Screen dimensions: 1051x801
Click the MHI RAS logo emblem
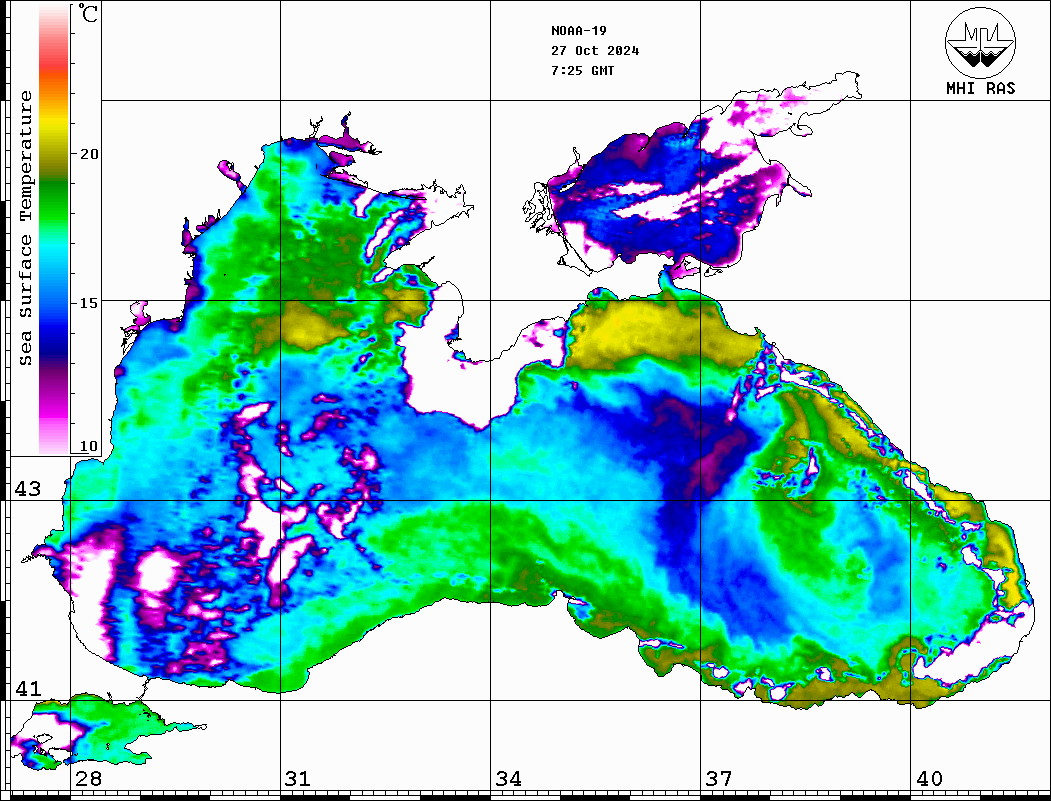coord(981,42)
